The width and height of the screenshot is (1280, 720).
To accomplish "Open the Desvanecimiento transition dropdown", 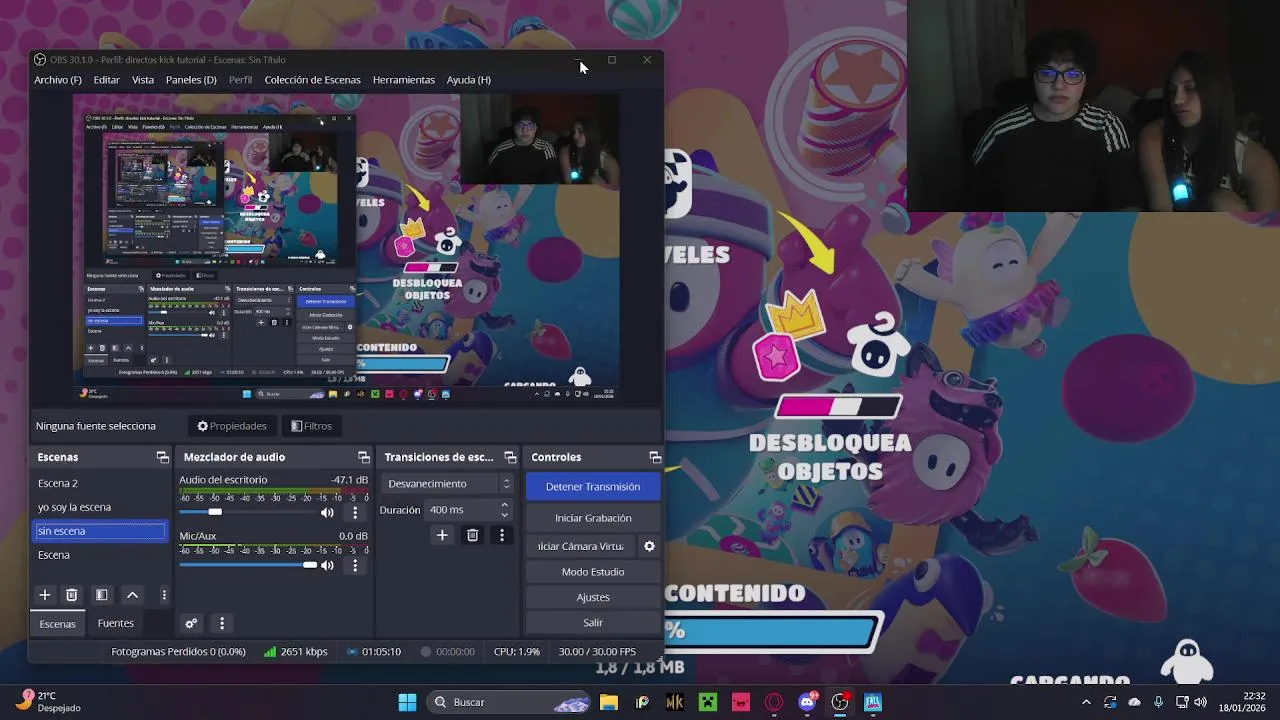I will [449, 484].
